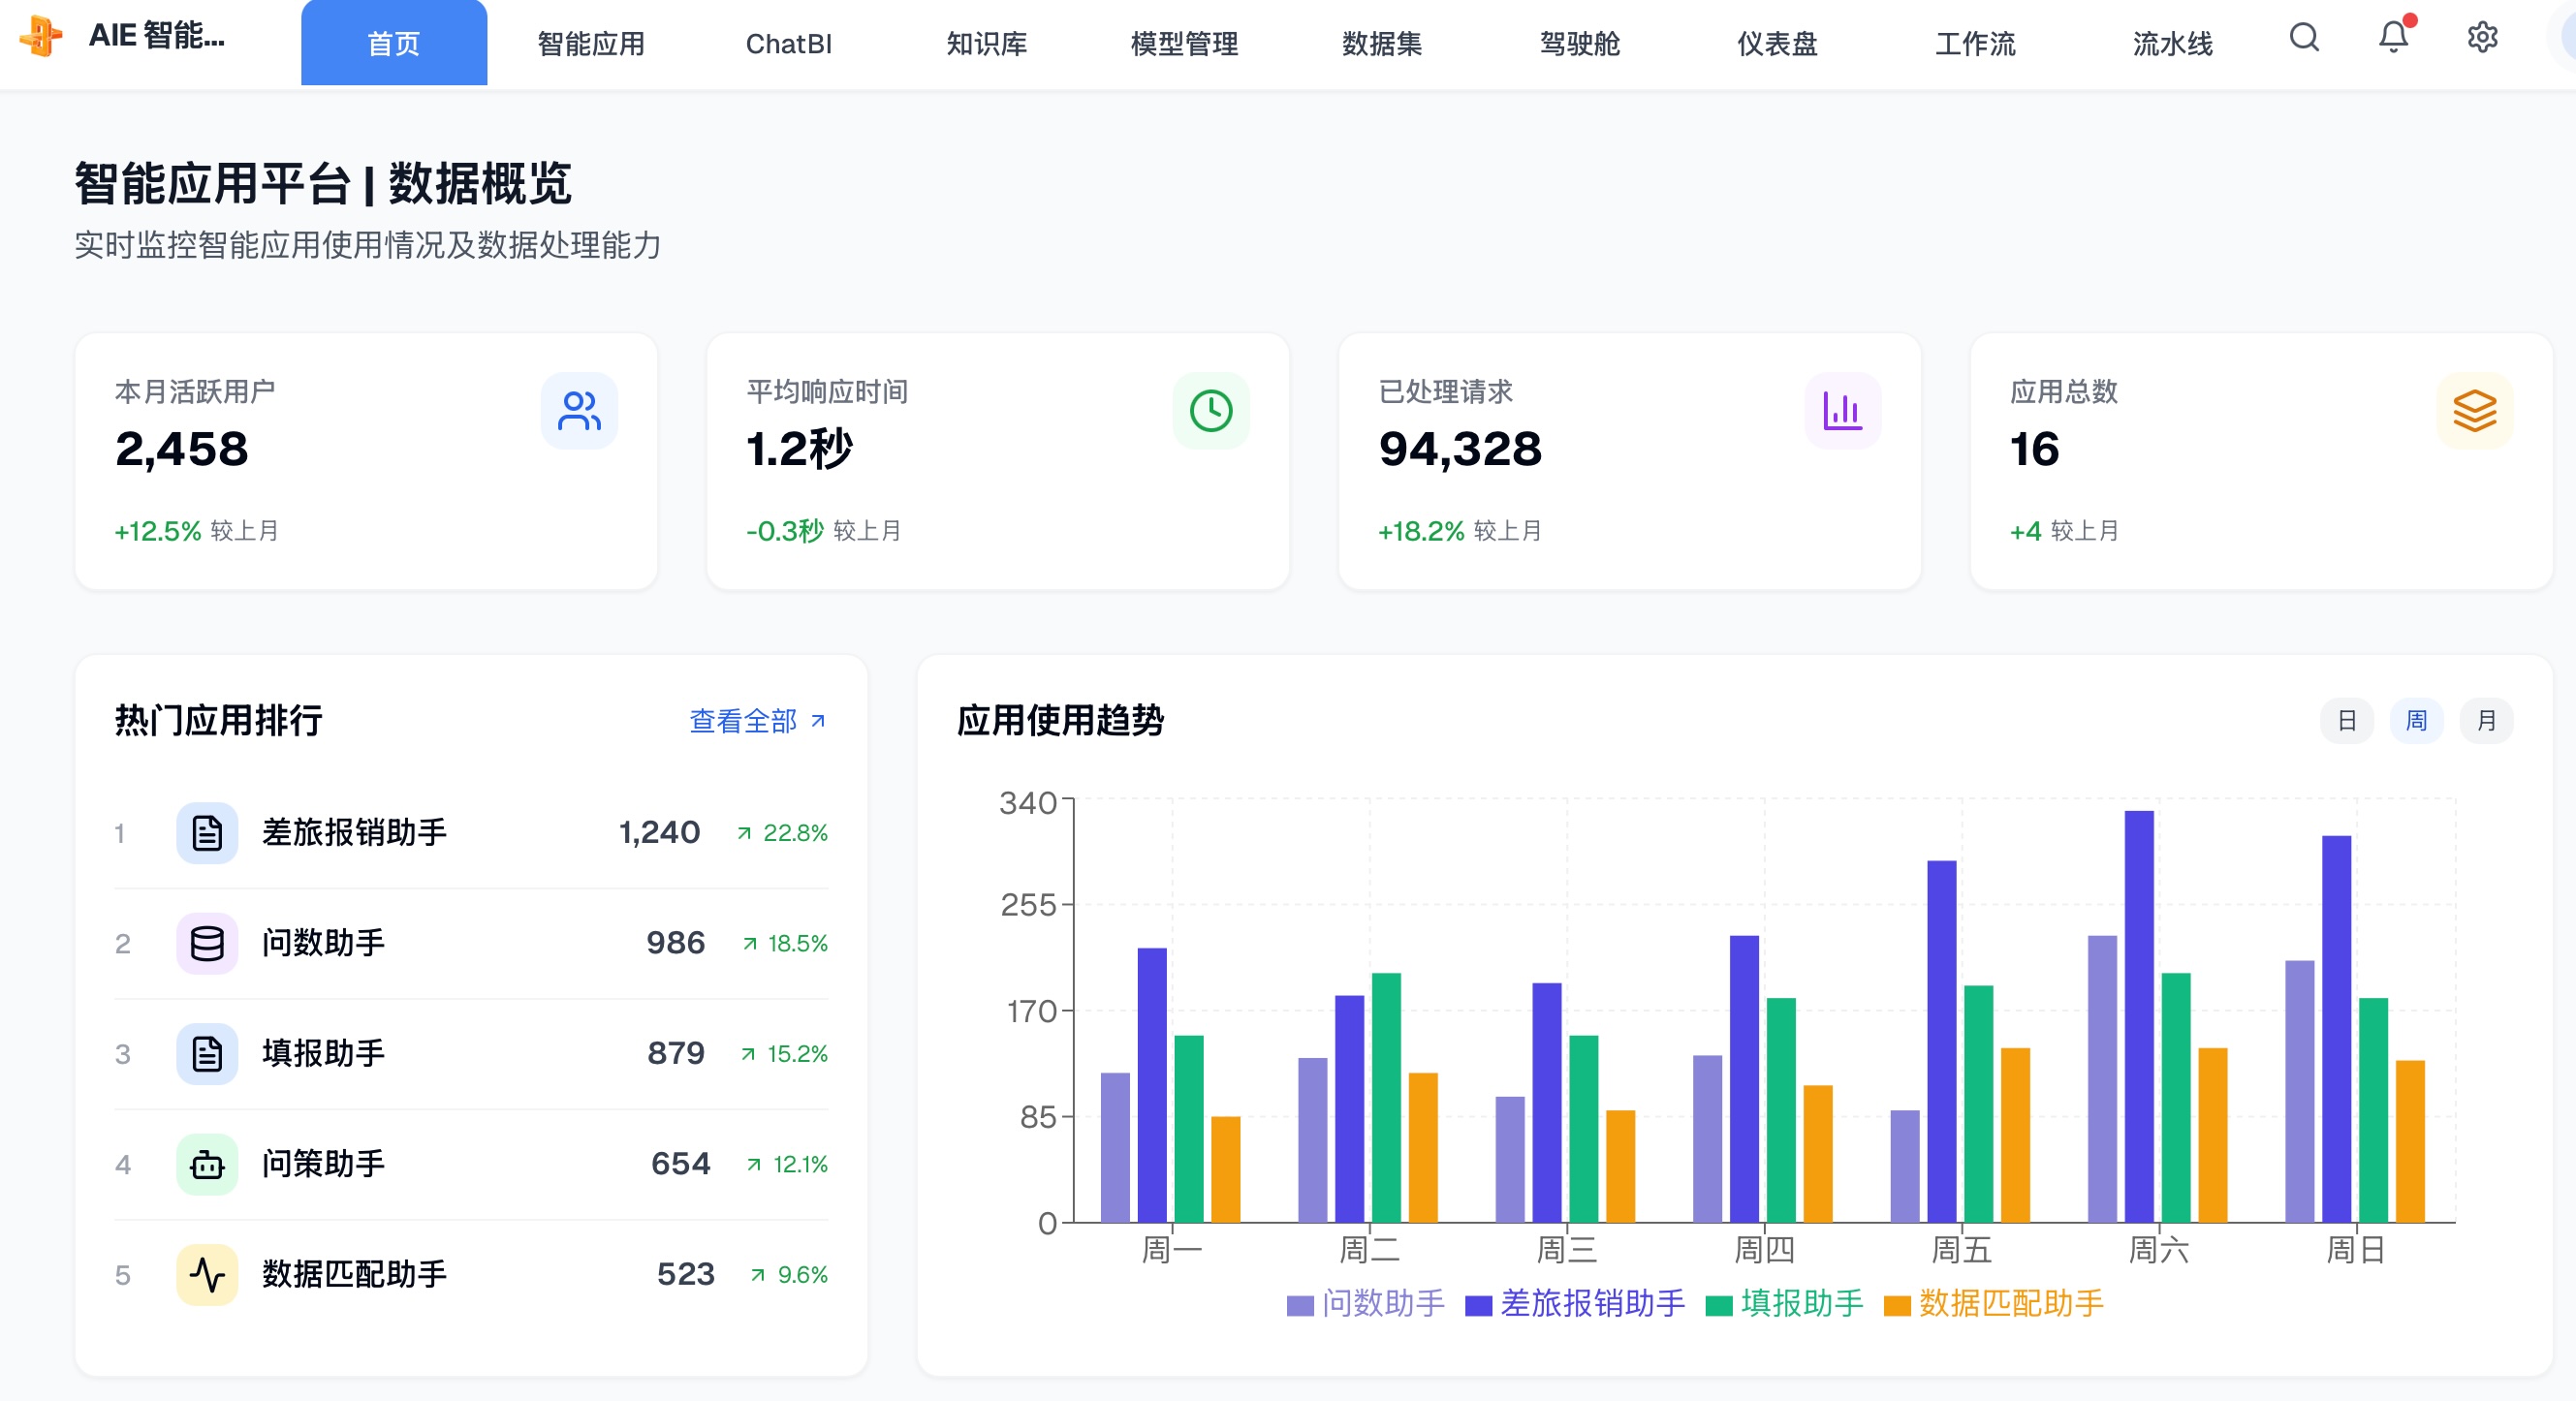
Task: Click the active users people icon
Action: click(579, 410)
